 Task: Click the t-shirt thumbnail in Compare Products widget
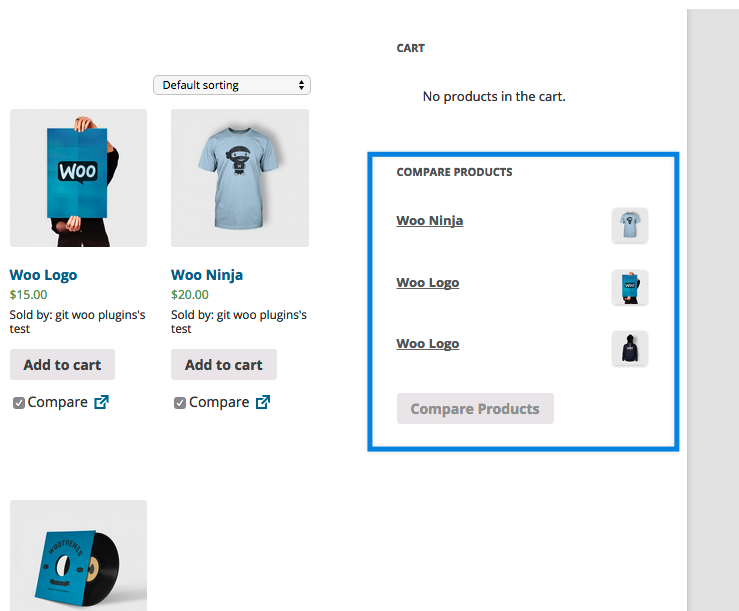pyautogui.click(x=630, y=225)
